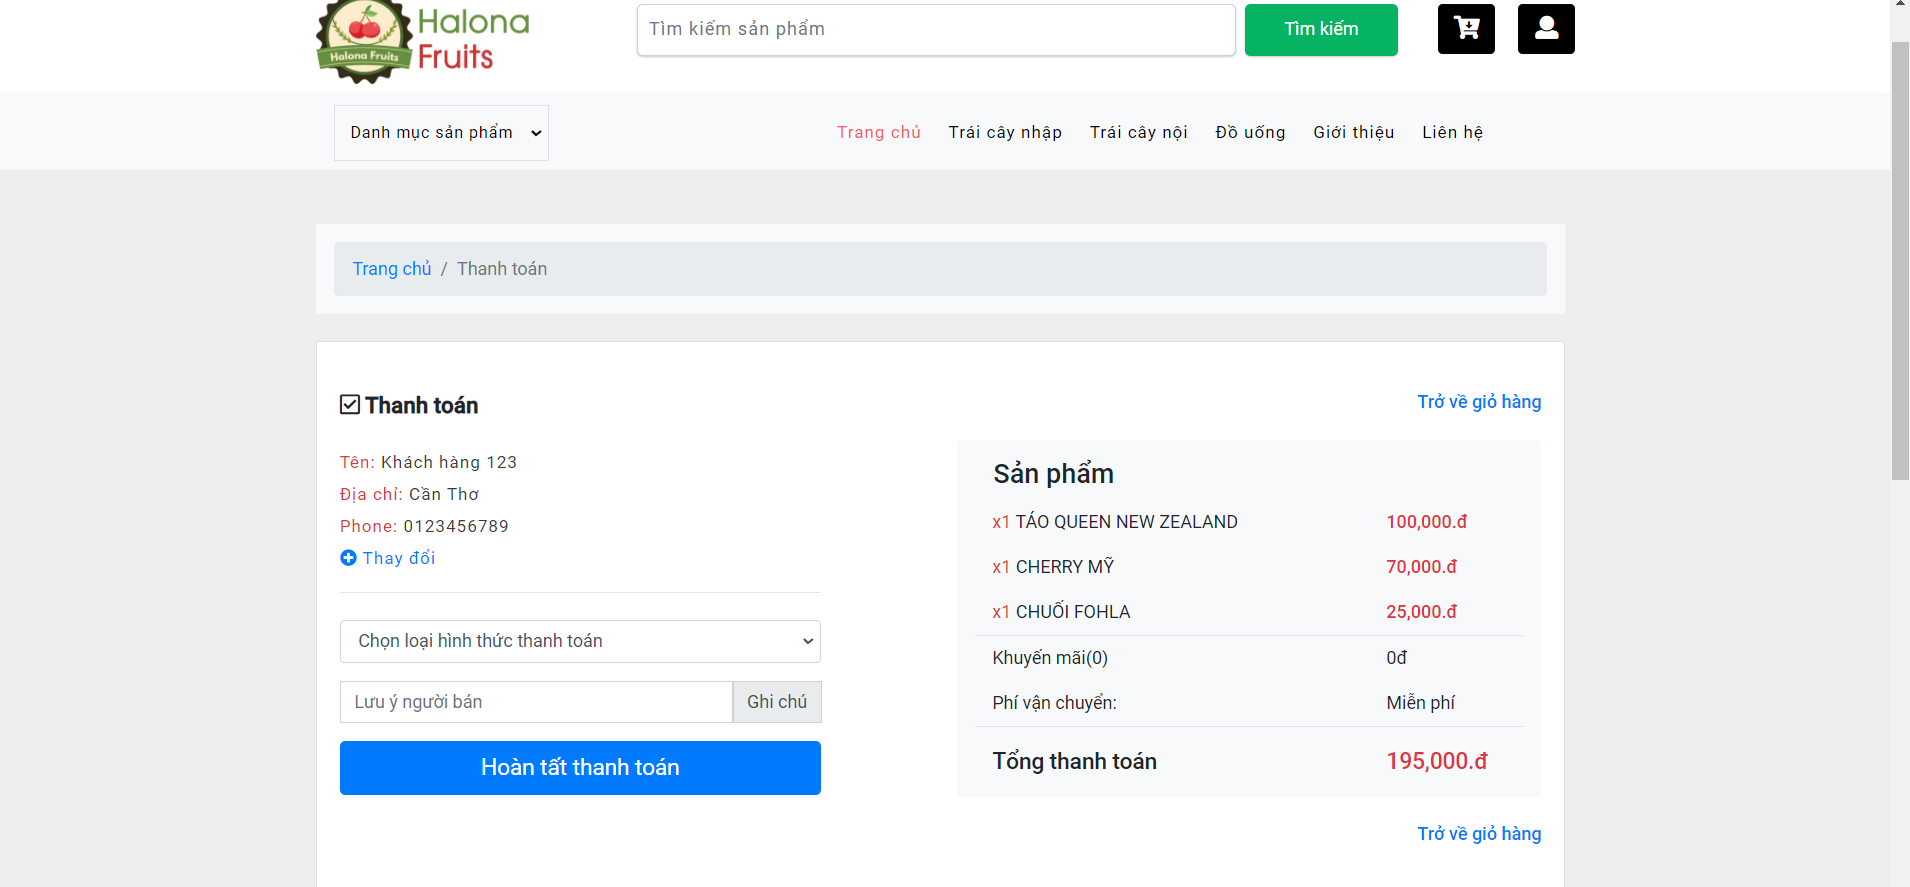
Task: Click the Phí vận chuyển label
Action: pos(1054,703)
